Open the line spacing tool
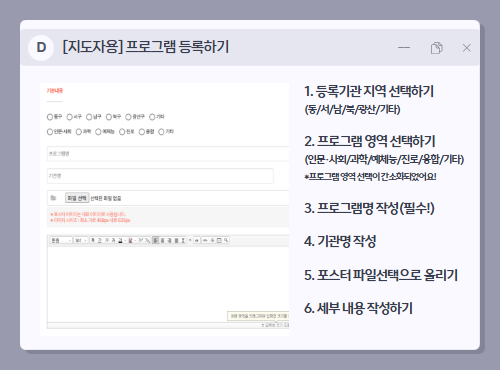 point(184,240)
